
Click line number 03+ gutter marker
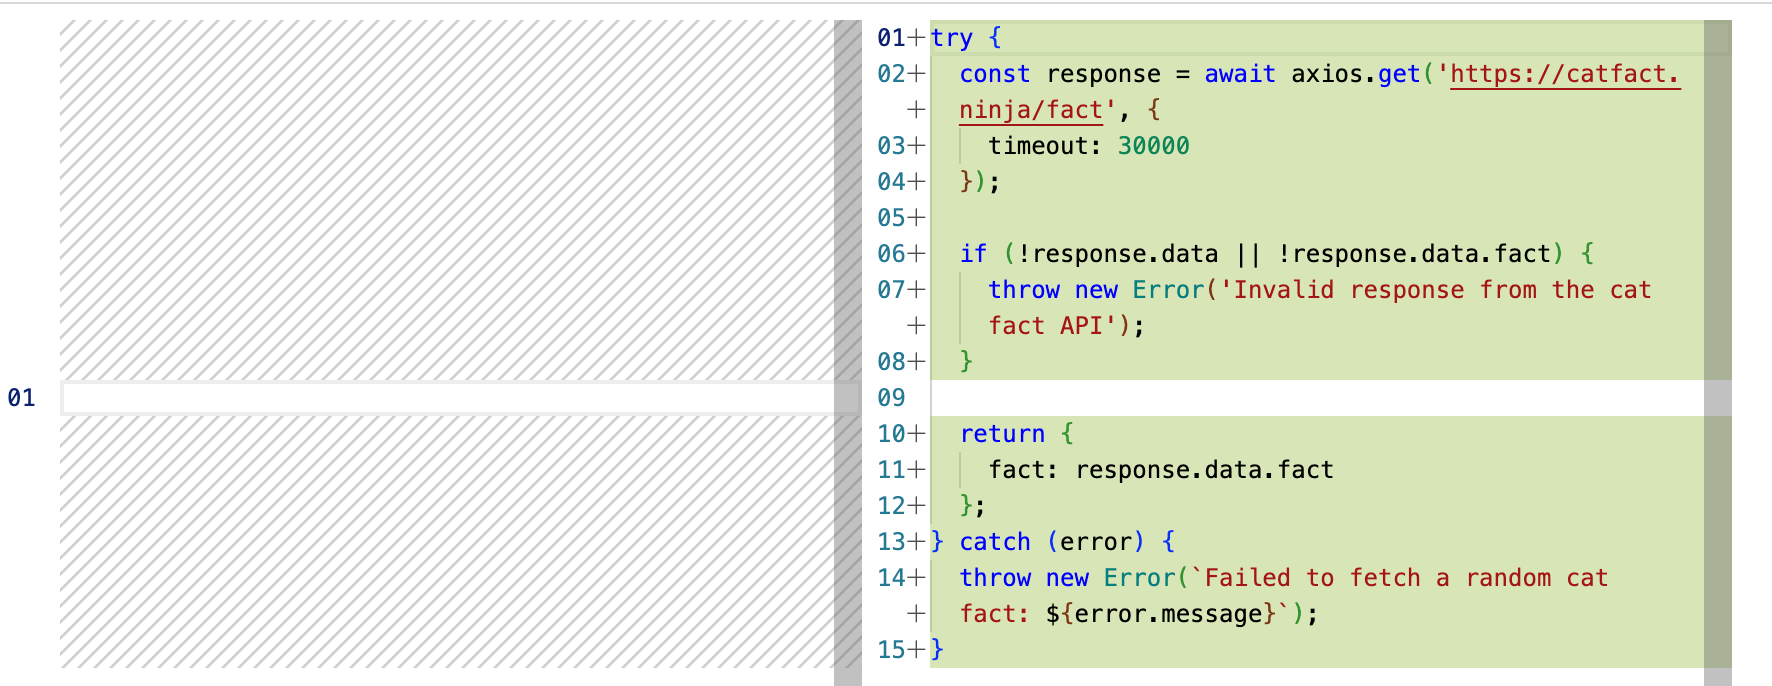[x=901, y=146]
